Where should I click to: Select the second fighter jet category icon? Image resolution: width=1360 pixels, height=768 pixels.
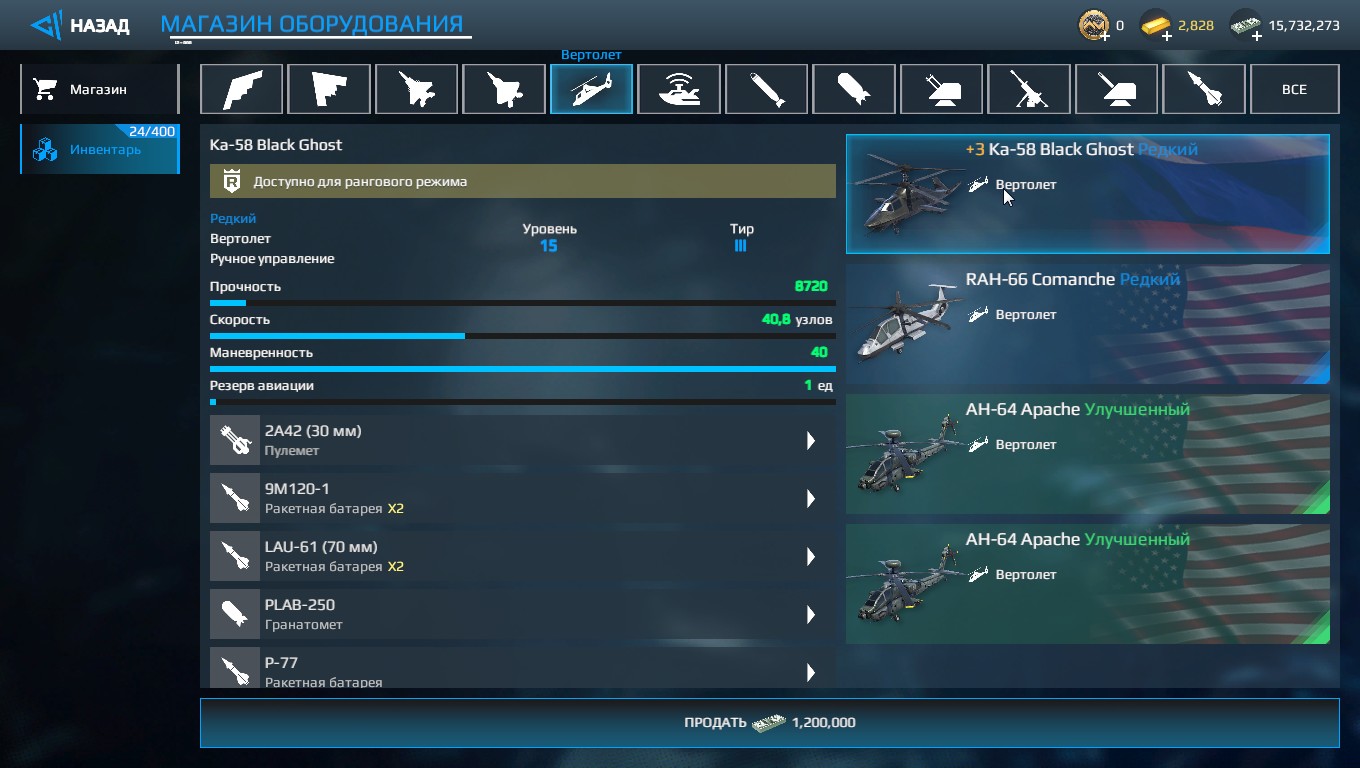(504, 89)
